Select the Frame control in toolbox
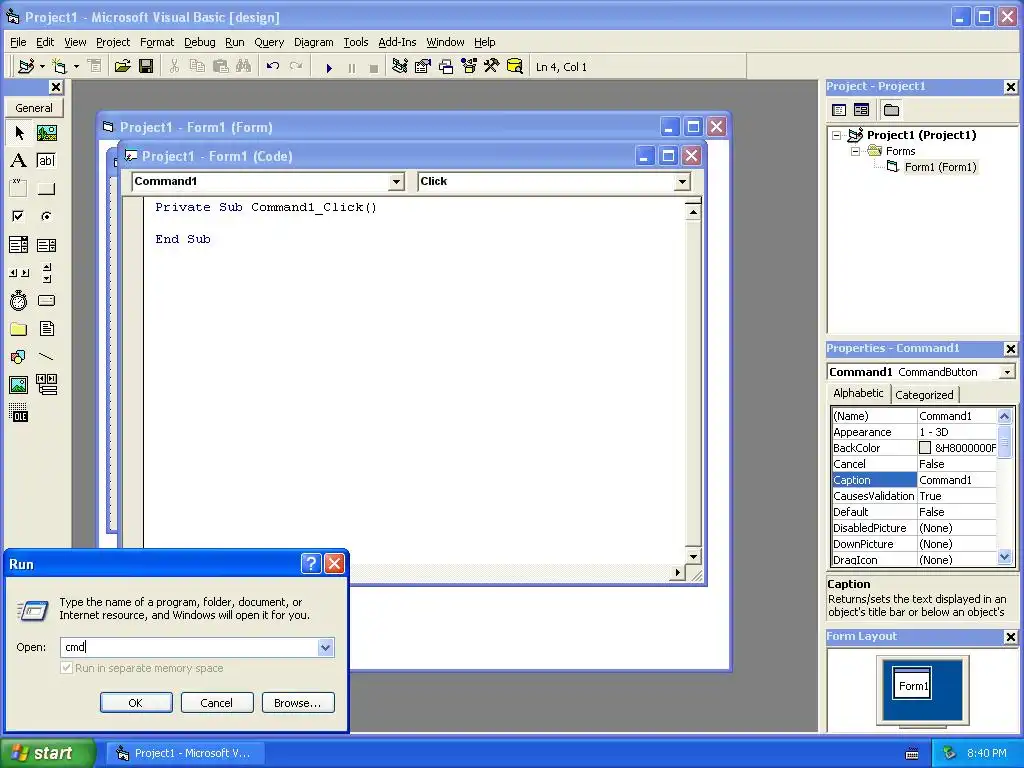This screenshot has width=1024, height=768. 19,189
